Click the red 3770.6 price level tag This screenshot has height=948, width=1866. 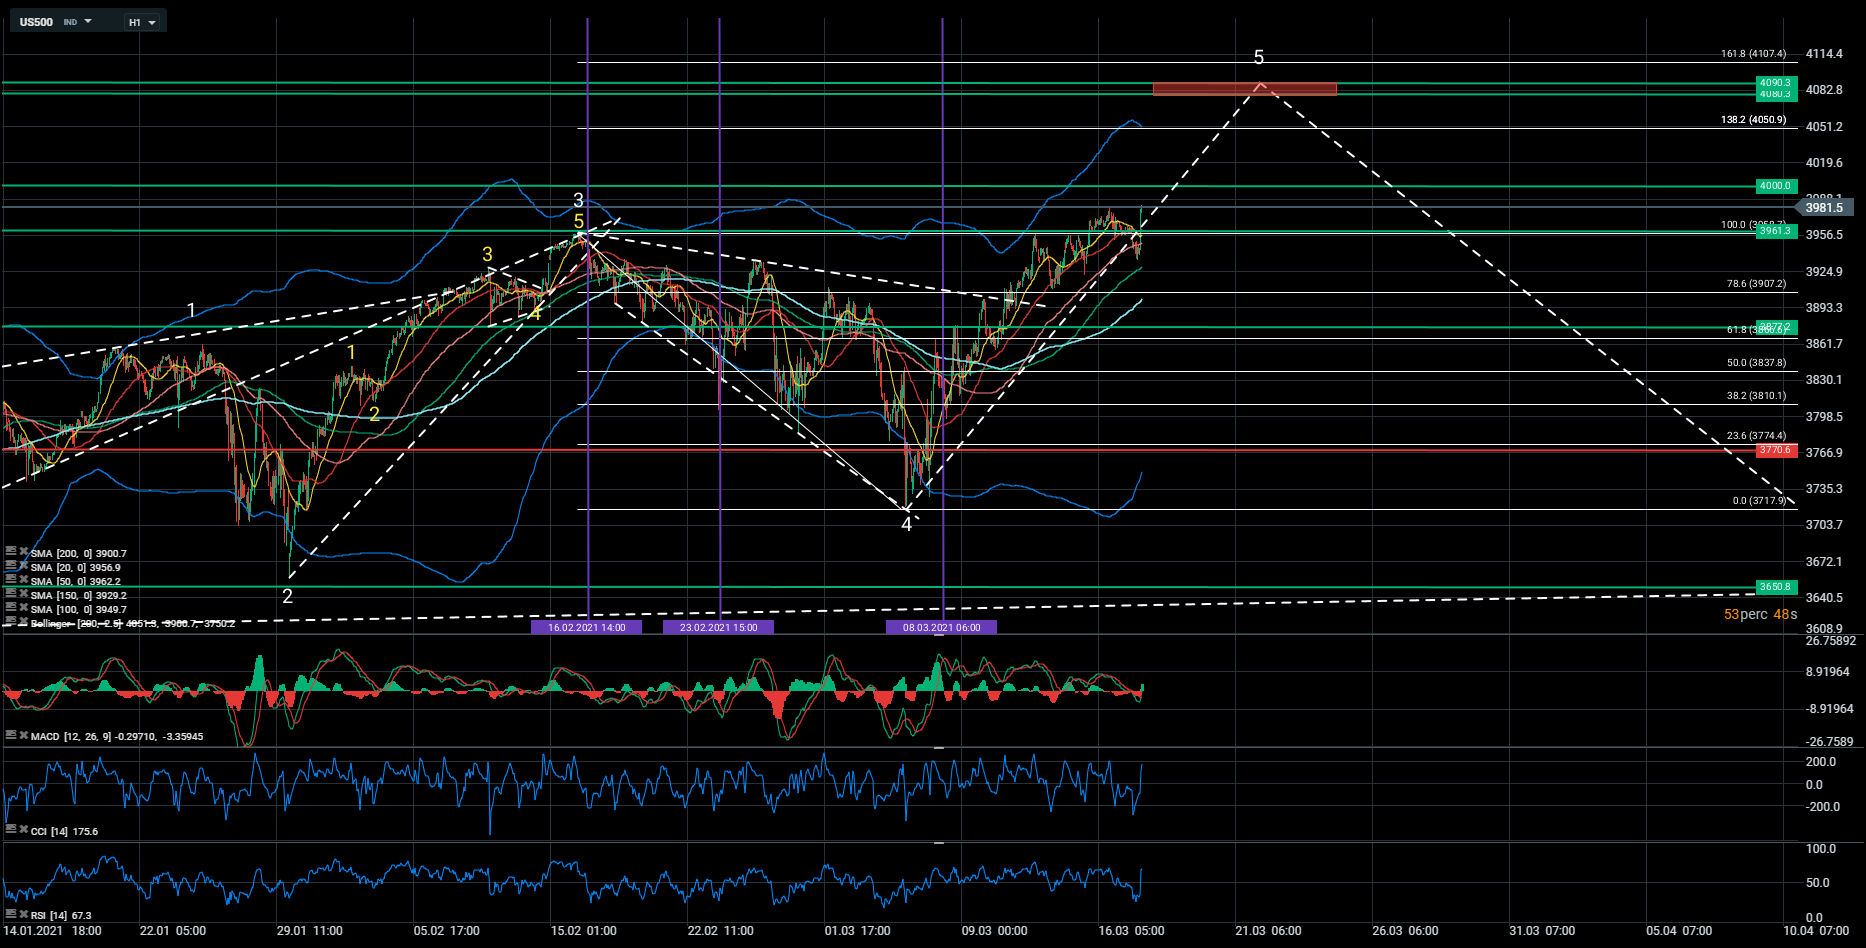(x=1775, y=451)
